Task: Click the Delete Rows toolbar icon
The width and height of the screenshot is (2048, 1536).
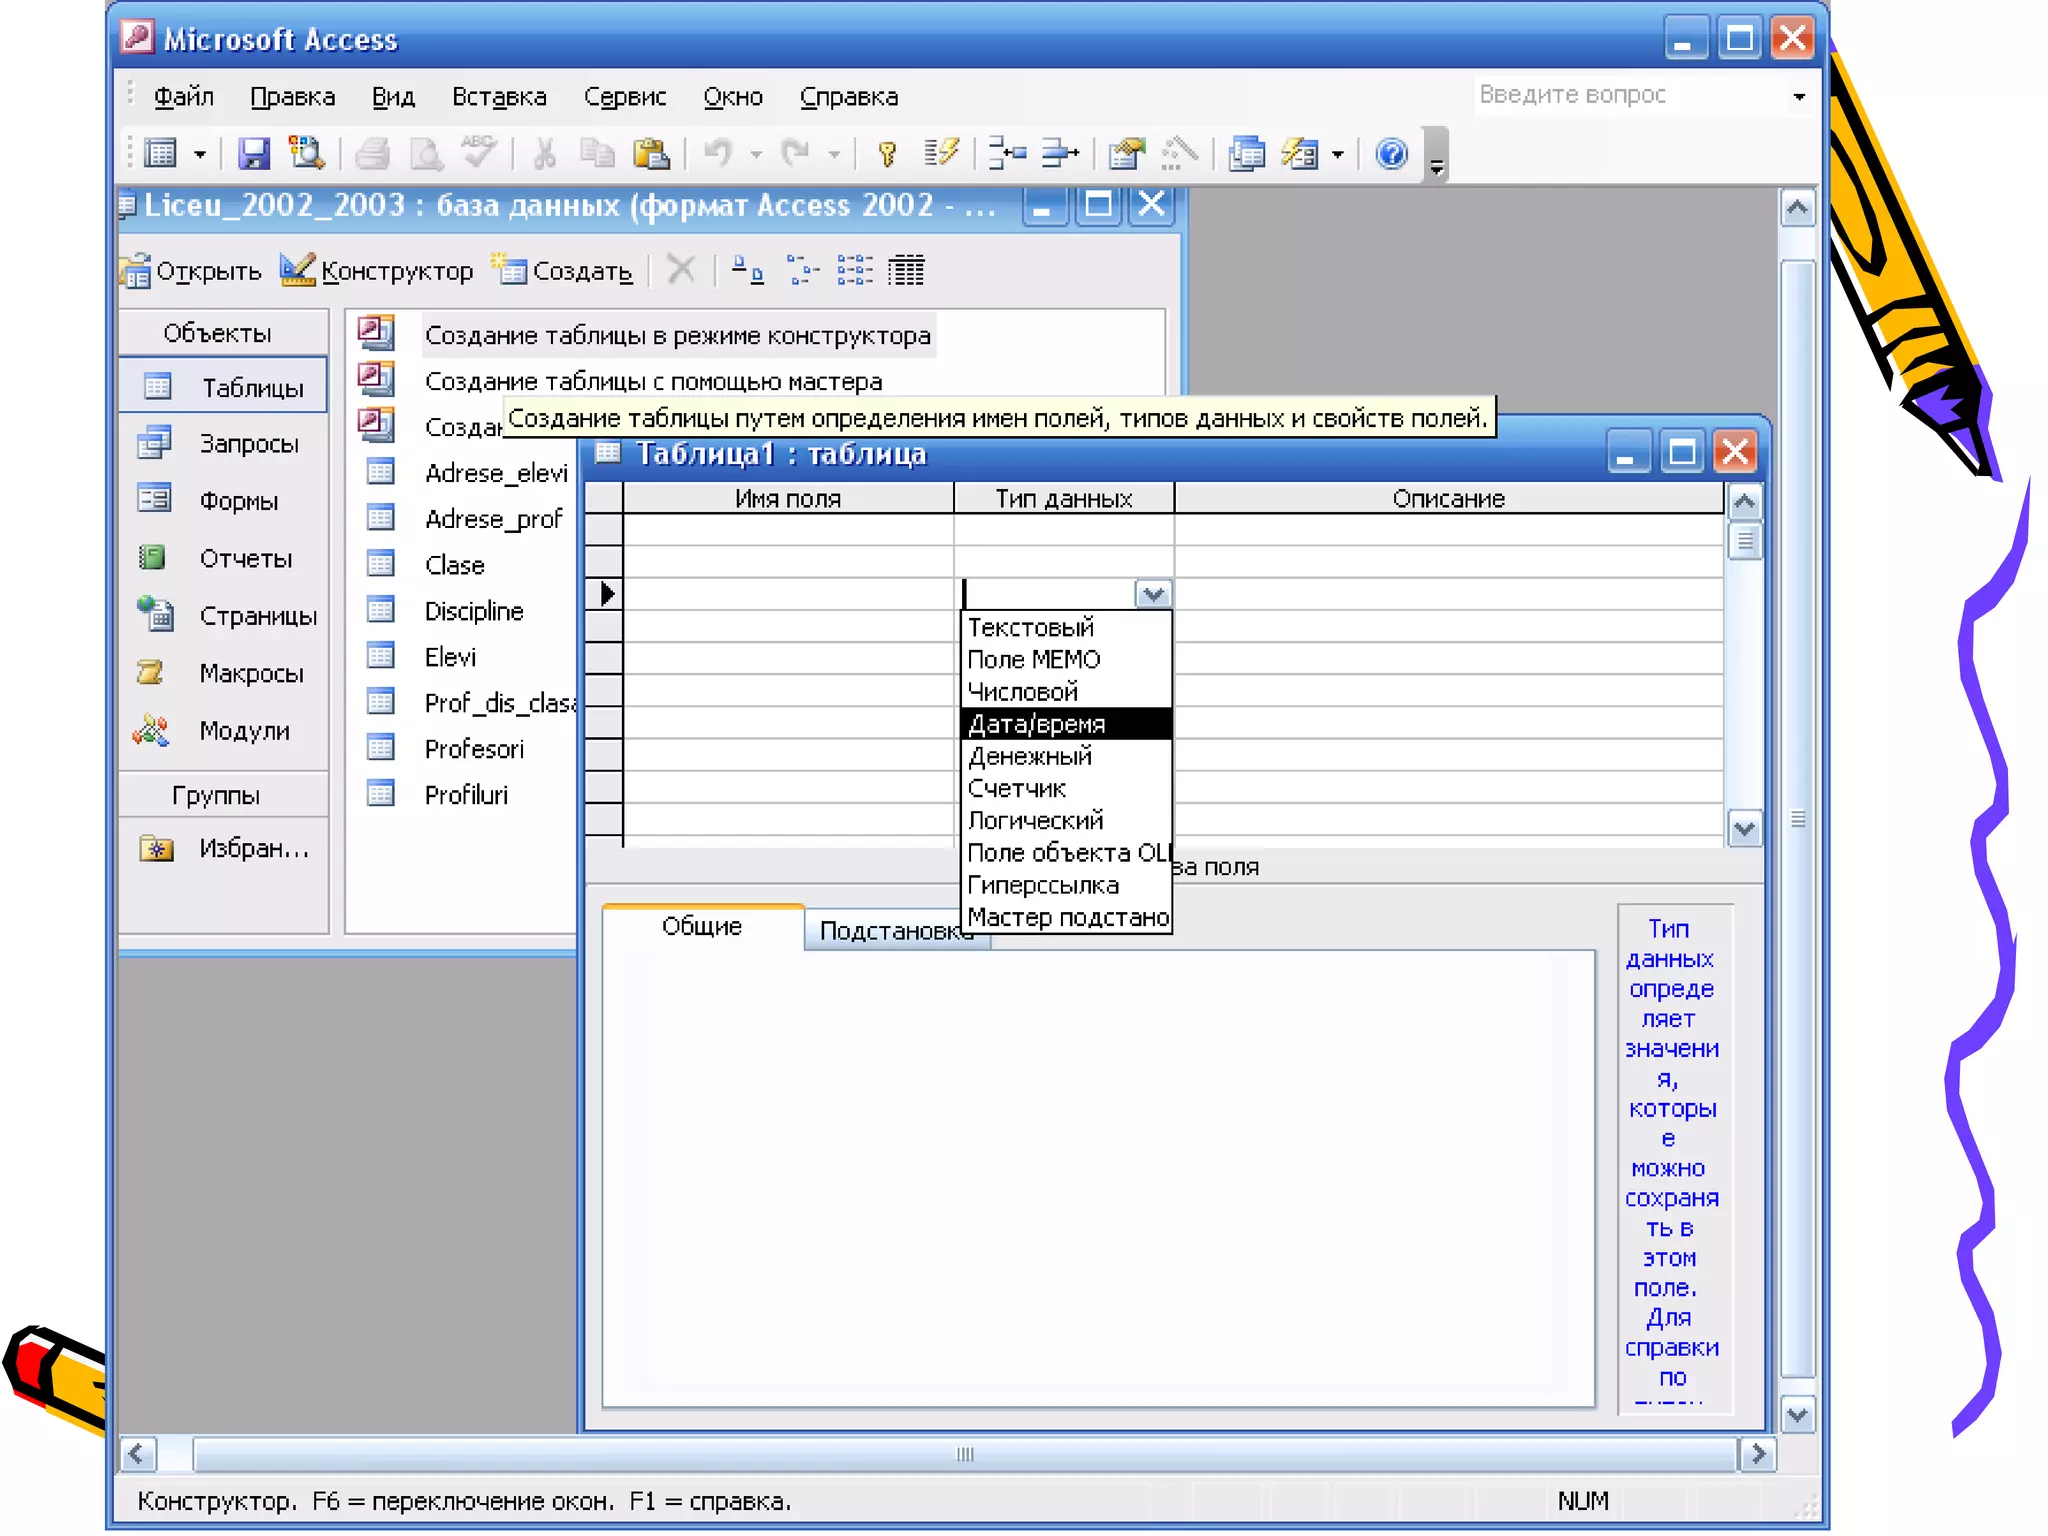Action: 1060,154
